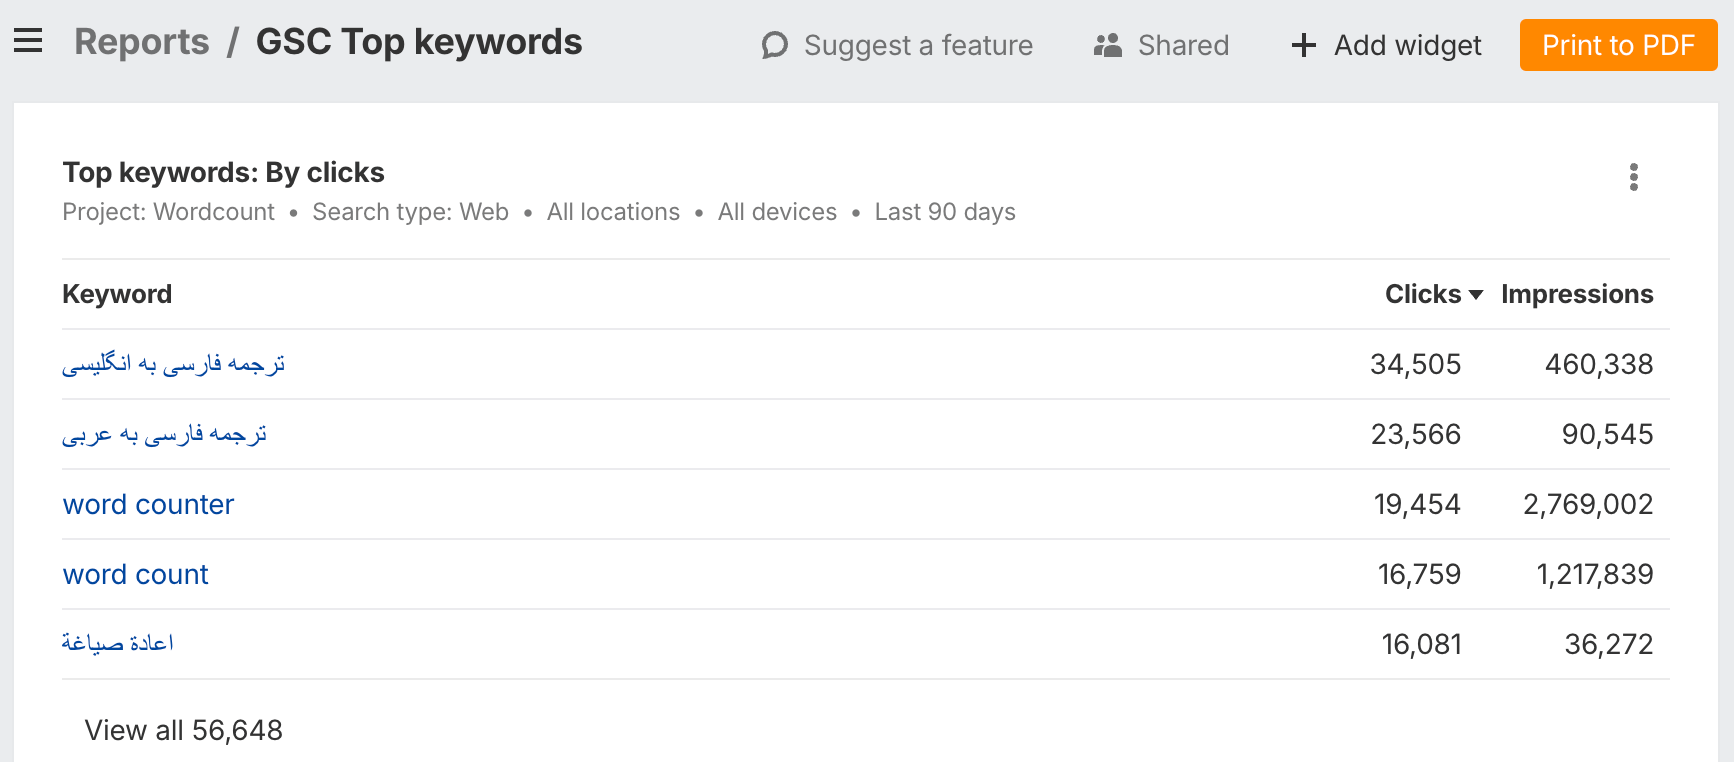Viewport: 1734px width, 762px height.
Task: Open the 'word count' keyword link
Action: pos(135,574)
